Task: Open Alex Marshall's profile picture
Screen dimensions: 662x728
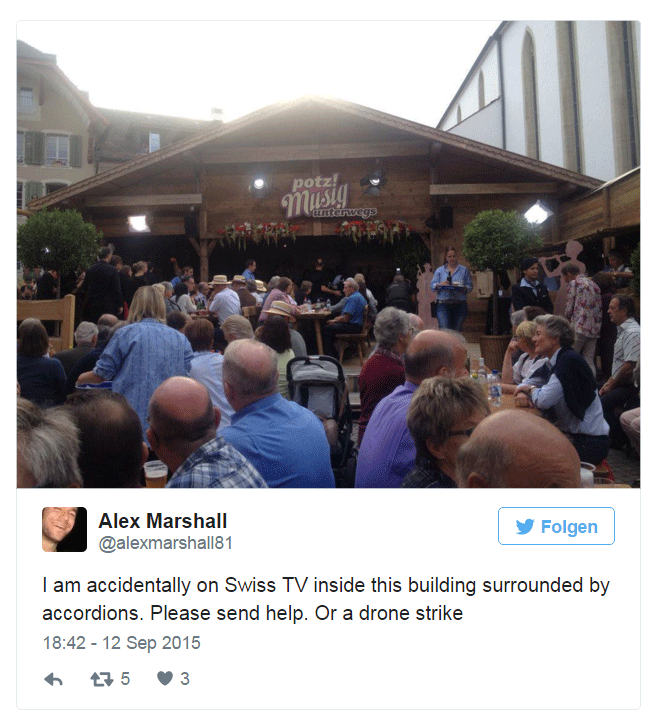Action: [x=64, y=529]
